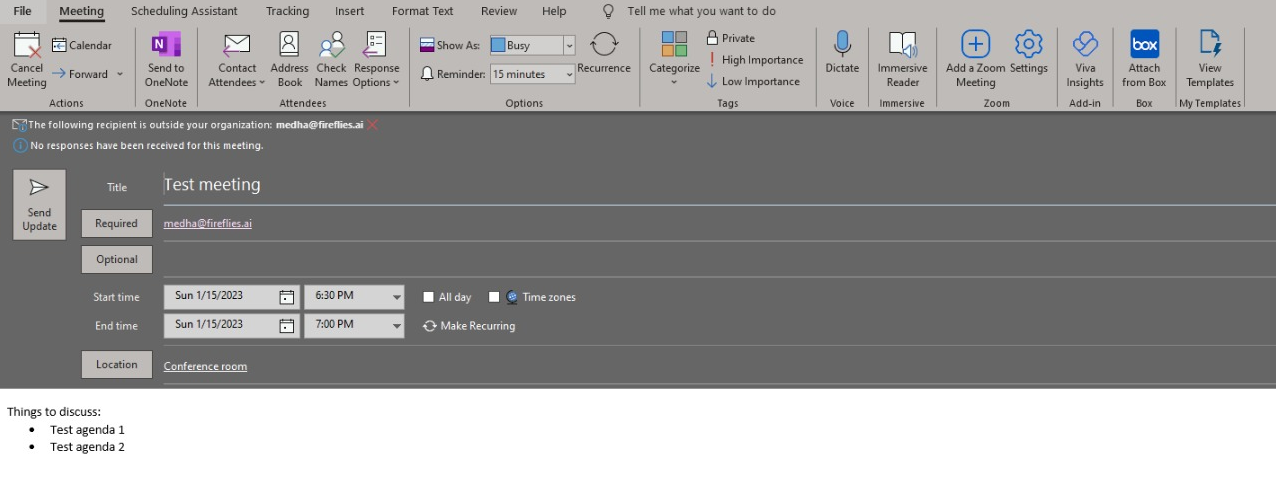
Task: Click 'Test agenda 1' bullet text
Action: (x=87, y=430)
